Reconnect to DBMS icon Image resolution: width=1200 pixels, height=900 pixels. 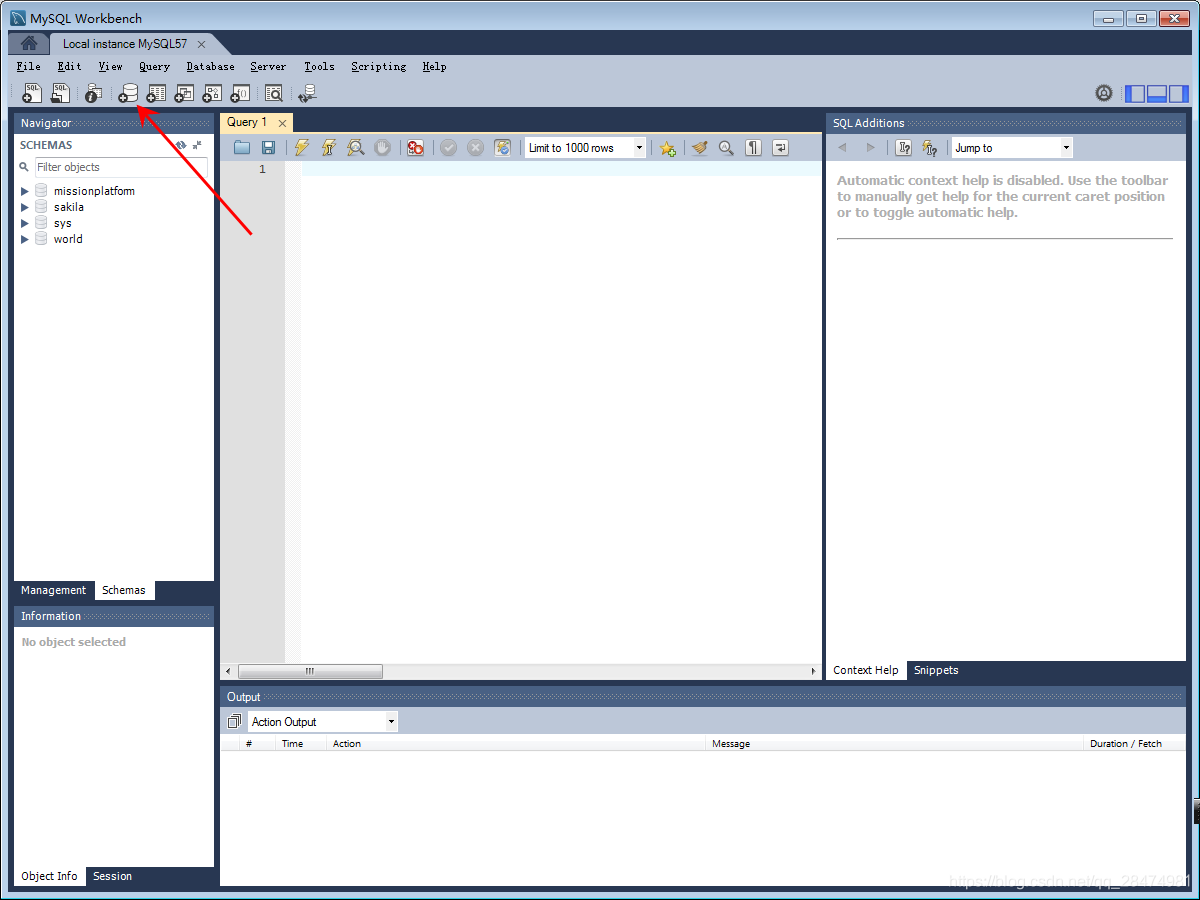(307, 93)
